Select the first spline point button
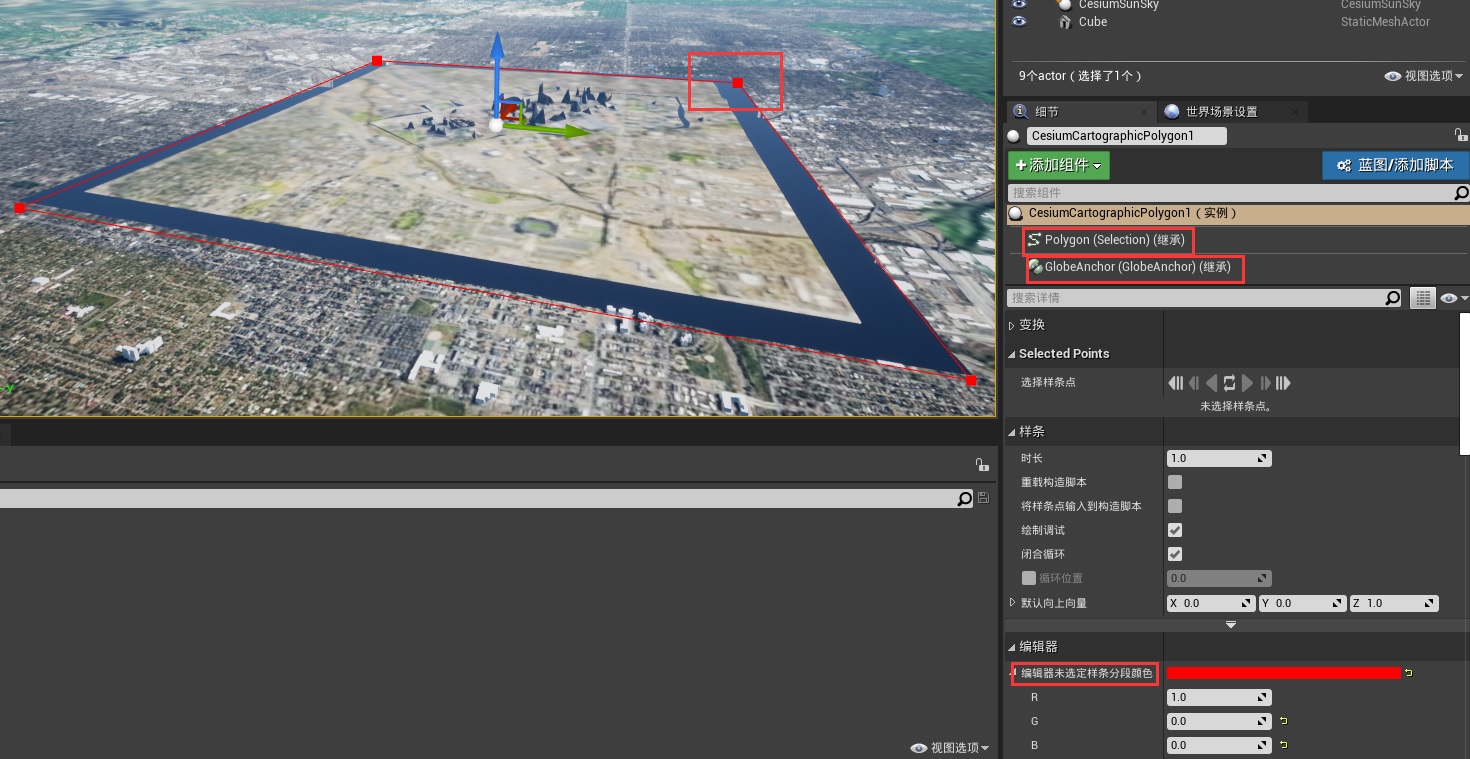The width and height of the screenshot is (1470, 759). tap(1175, 383)
